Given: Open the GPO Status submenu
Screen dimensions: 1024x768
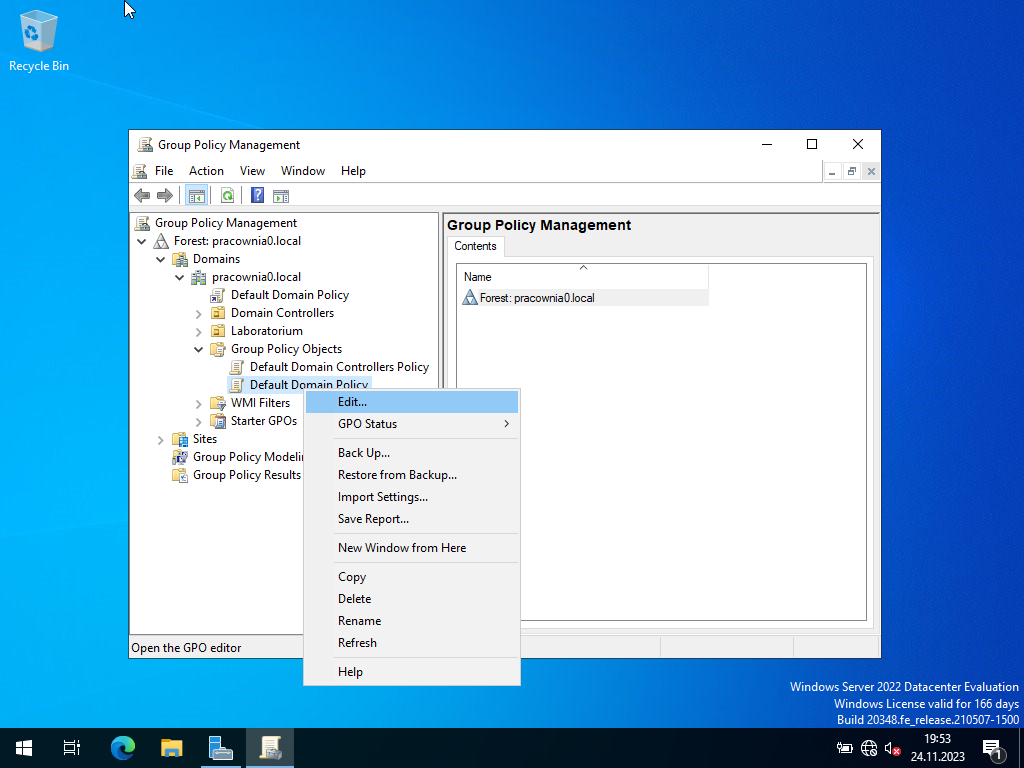Looking at the screenshot, I should [x=412, y=424].
